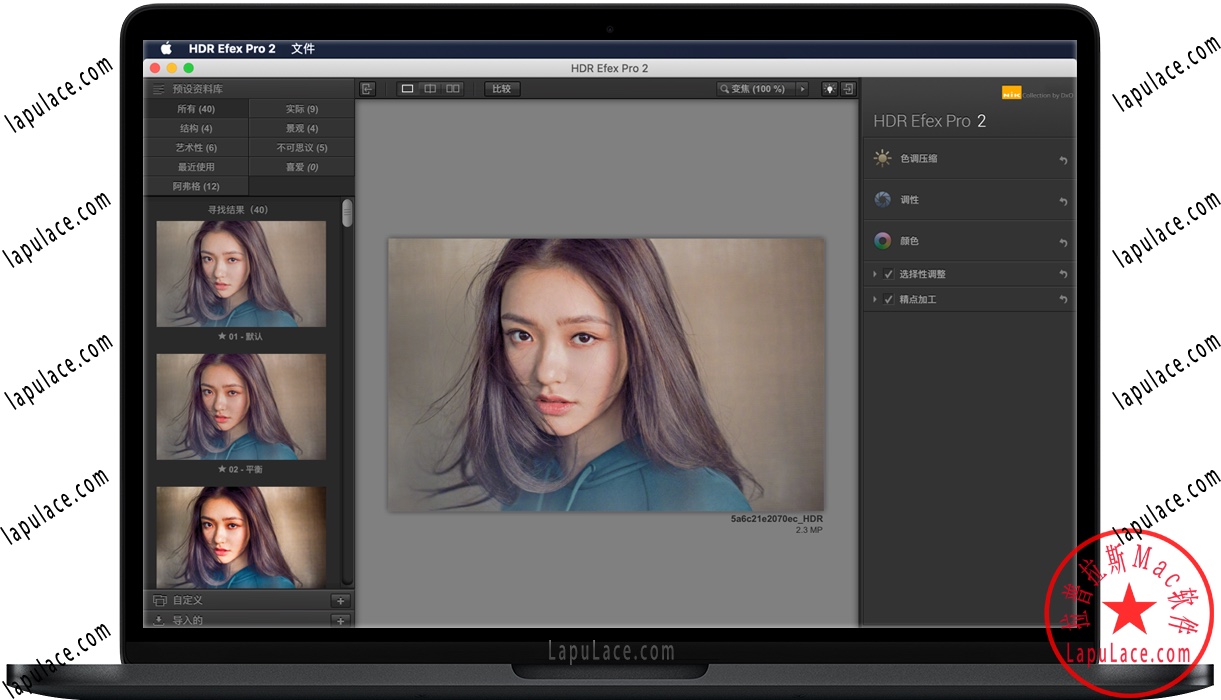Expand the 选择性调整 disclosure triangle
The image size is (1221, 700).
coord(874,273)
